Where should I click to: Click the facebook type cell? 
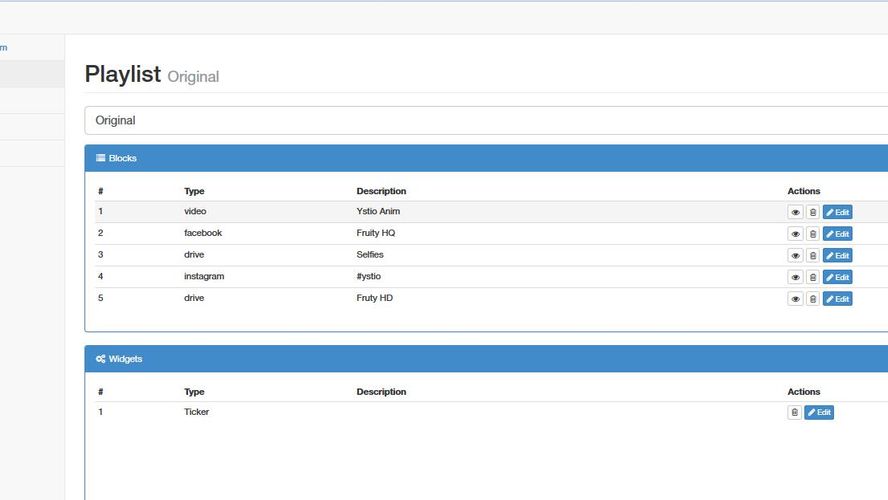203,233
